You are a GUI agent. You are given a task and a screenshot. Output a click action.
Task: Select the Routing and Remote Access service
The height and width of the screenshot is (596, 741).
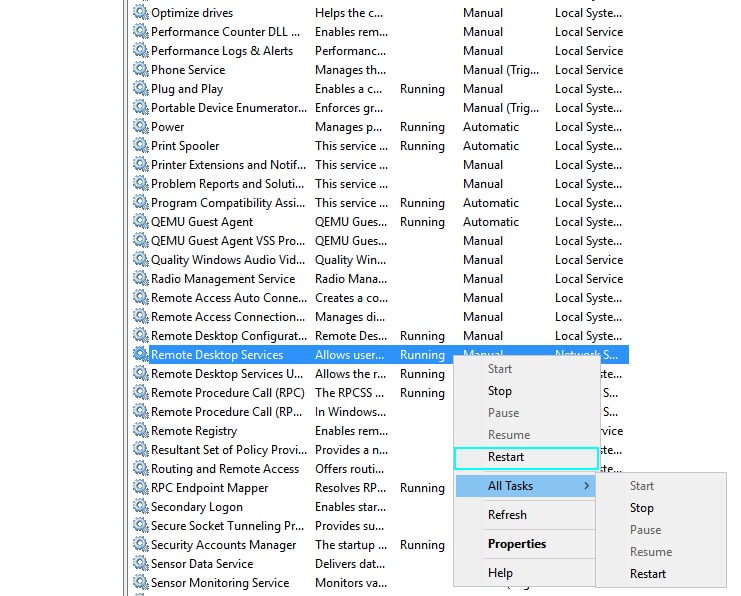(x=225, y=469)
